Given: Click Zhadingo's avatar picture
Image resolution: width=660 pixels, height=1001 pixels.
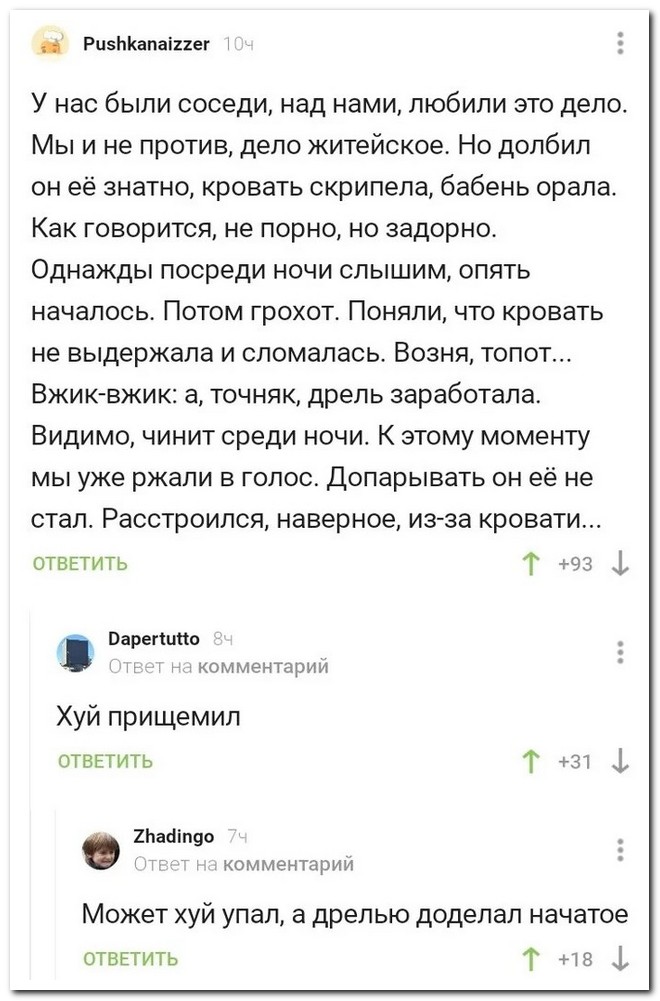Looking at the screenshot, I should pos(100,849).
